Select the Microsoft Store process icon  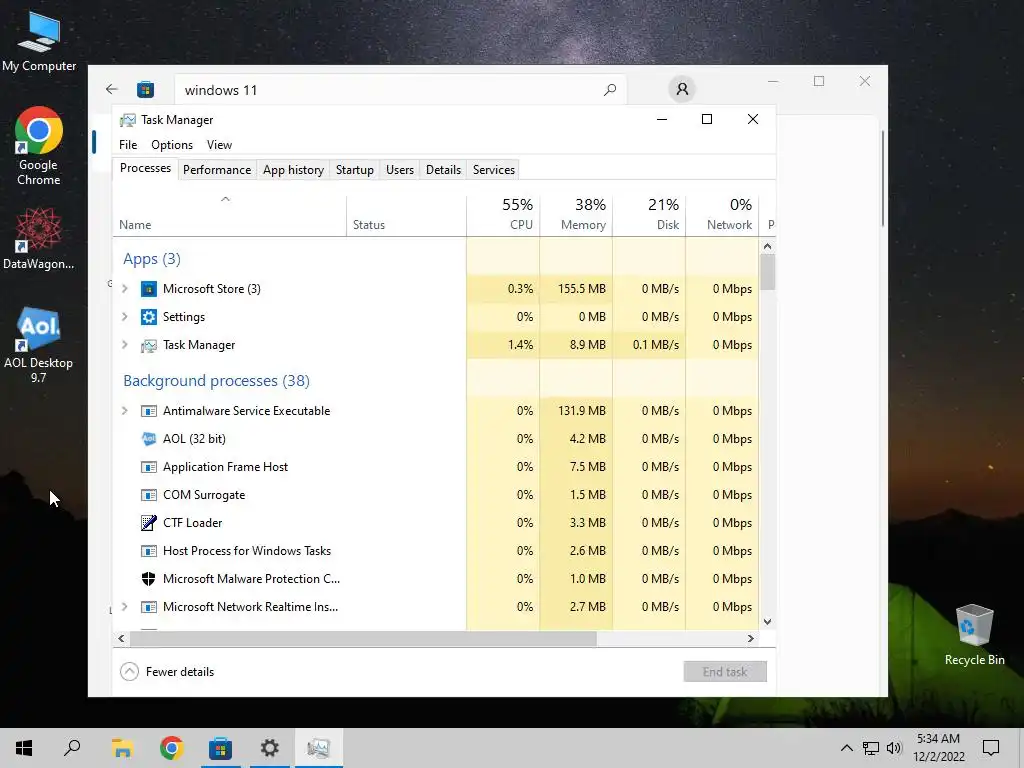click(149, 289)
